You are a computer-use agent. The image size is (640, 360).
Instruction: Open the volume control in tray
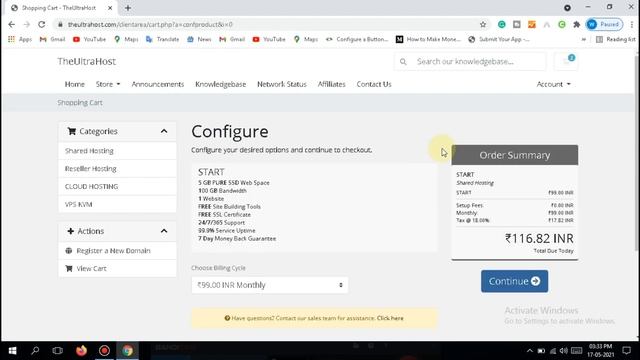pyautogui.click(x=564, y=351)
